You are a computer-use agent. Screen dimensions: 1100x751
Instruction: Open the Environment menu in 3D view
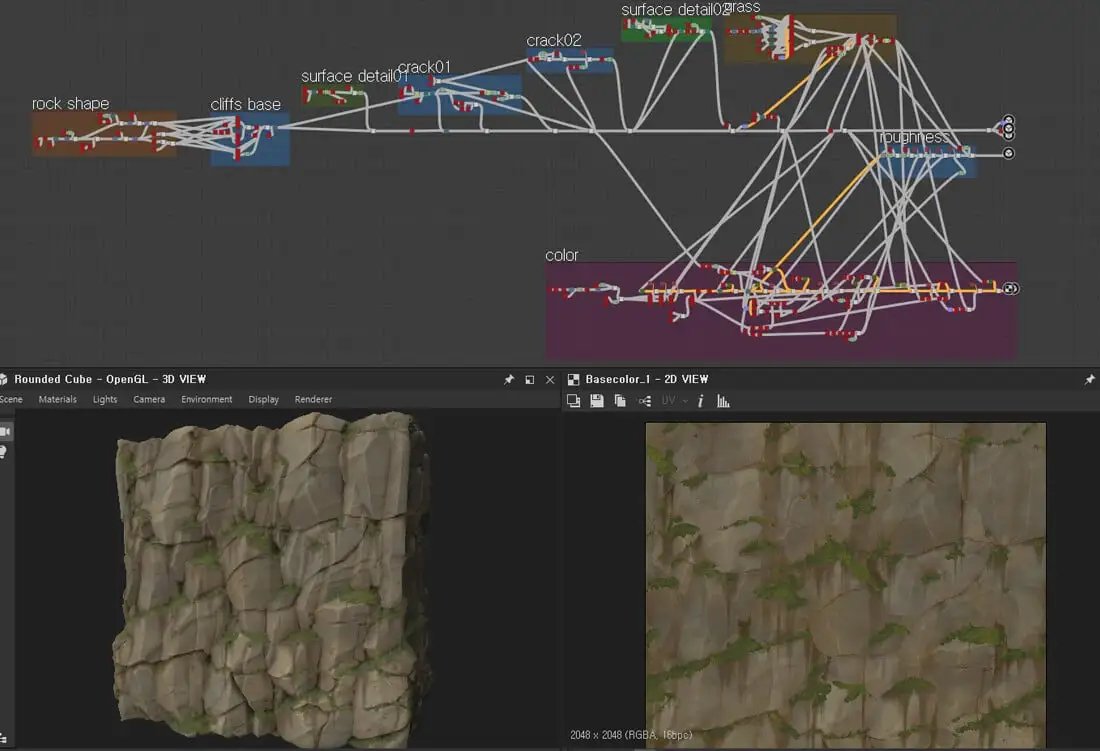pyautogui.click(x=206, y=400)
